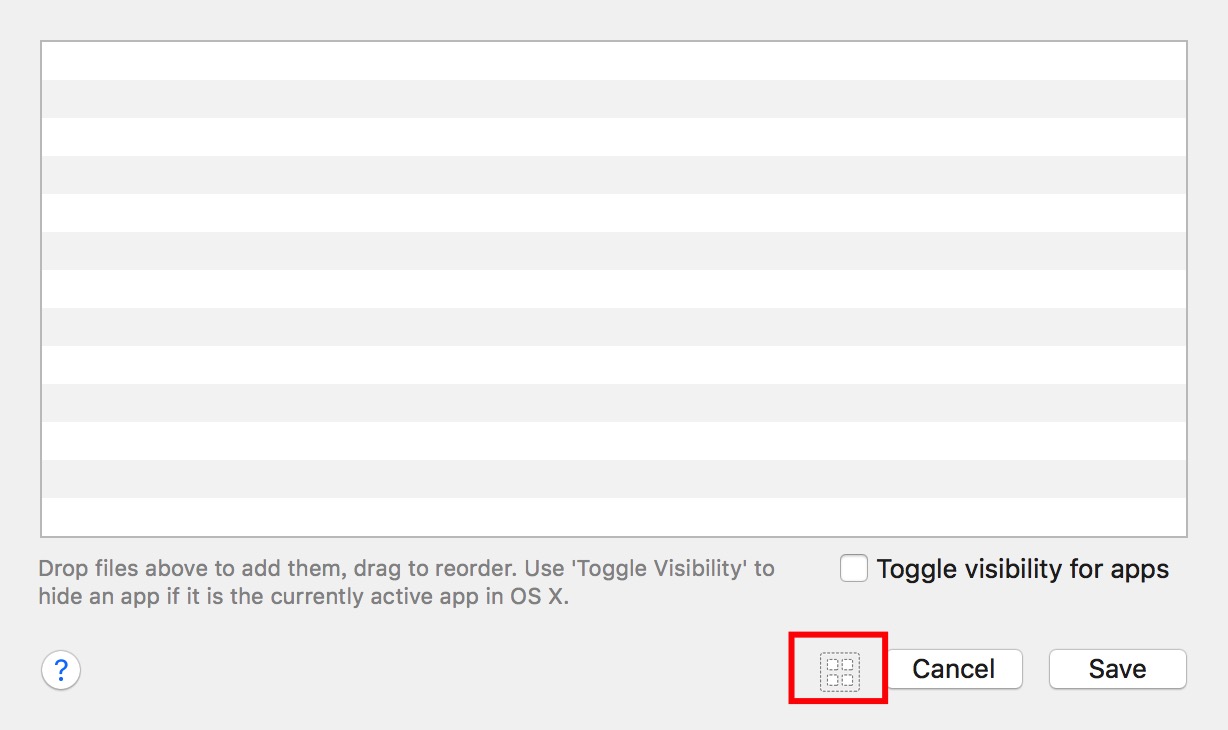
Task: Open help with the question mark button
Action: [x=61, y=669]
